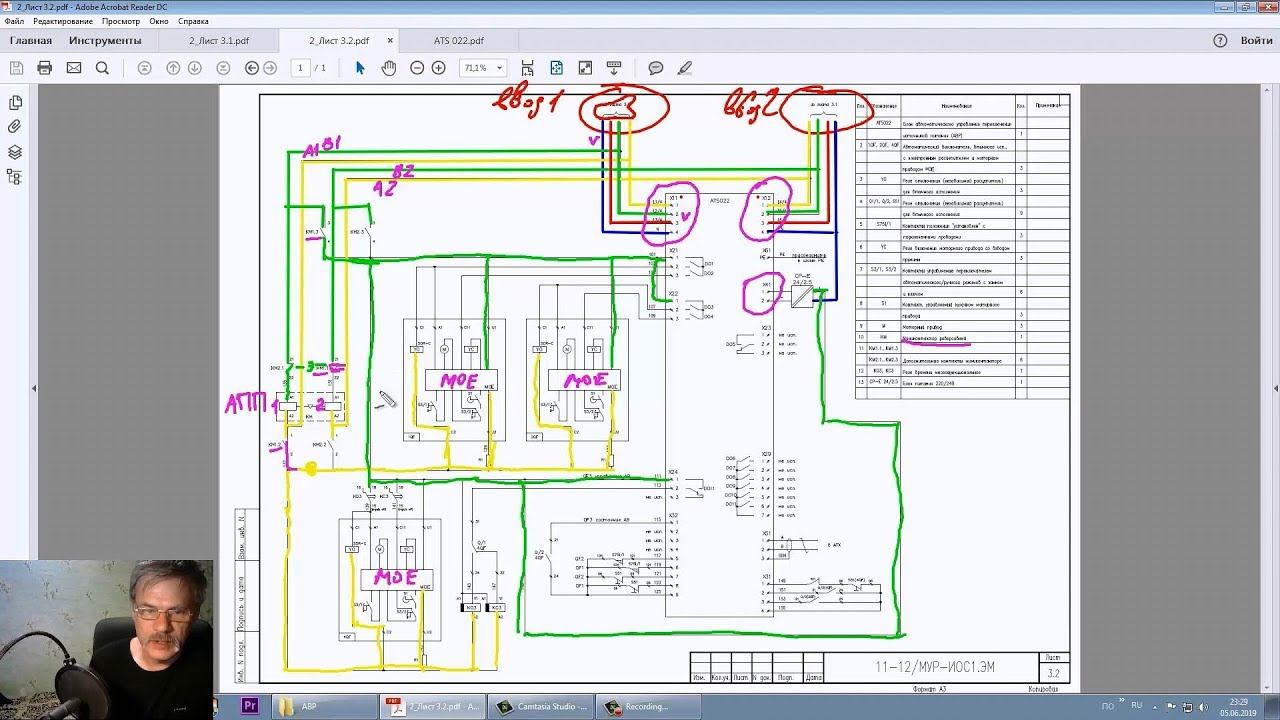This screenshot has width=1280, height=720.
Task: Activate the Selection arrow tool
Action: [x=361, y=68]
